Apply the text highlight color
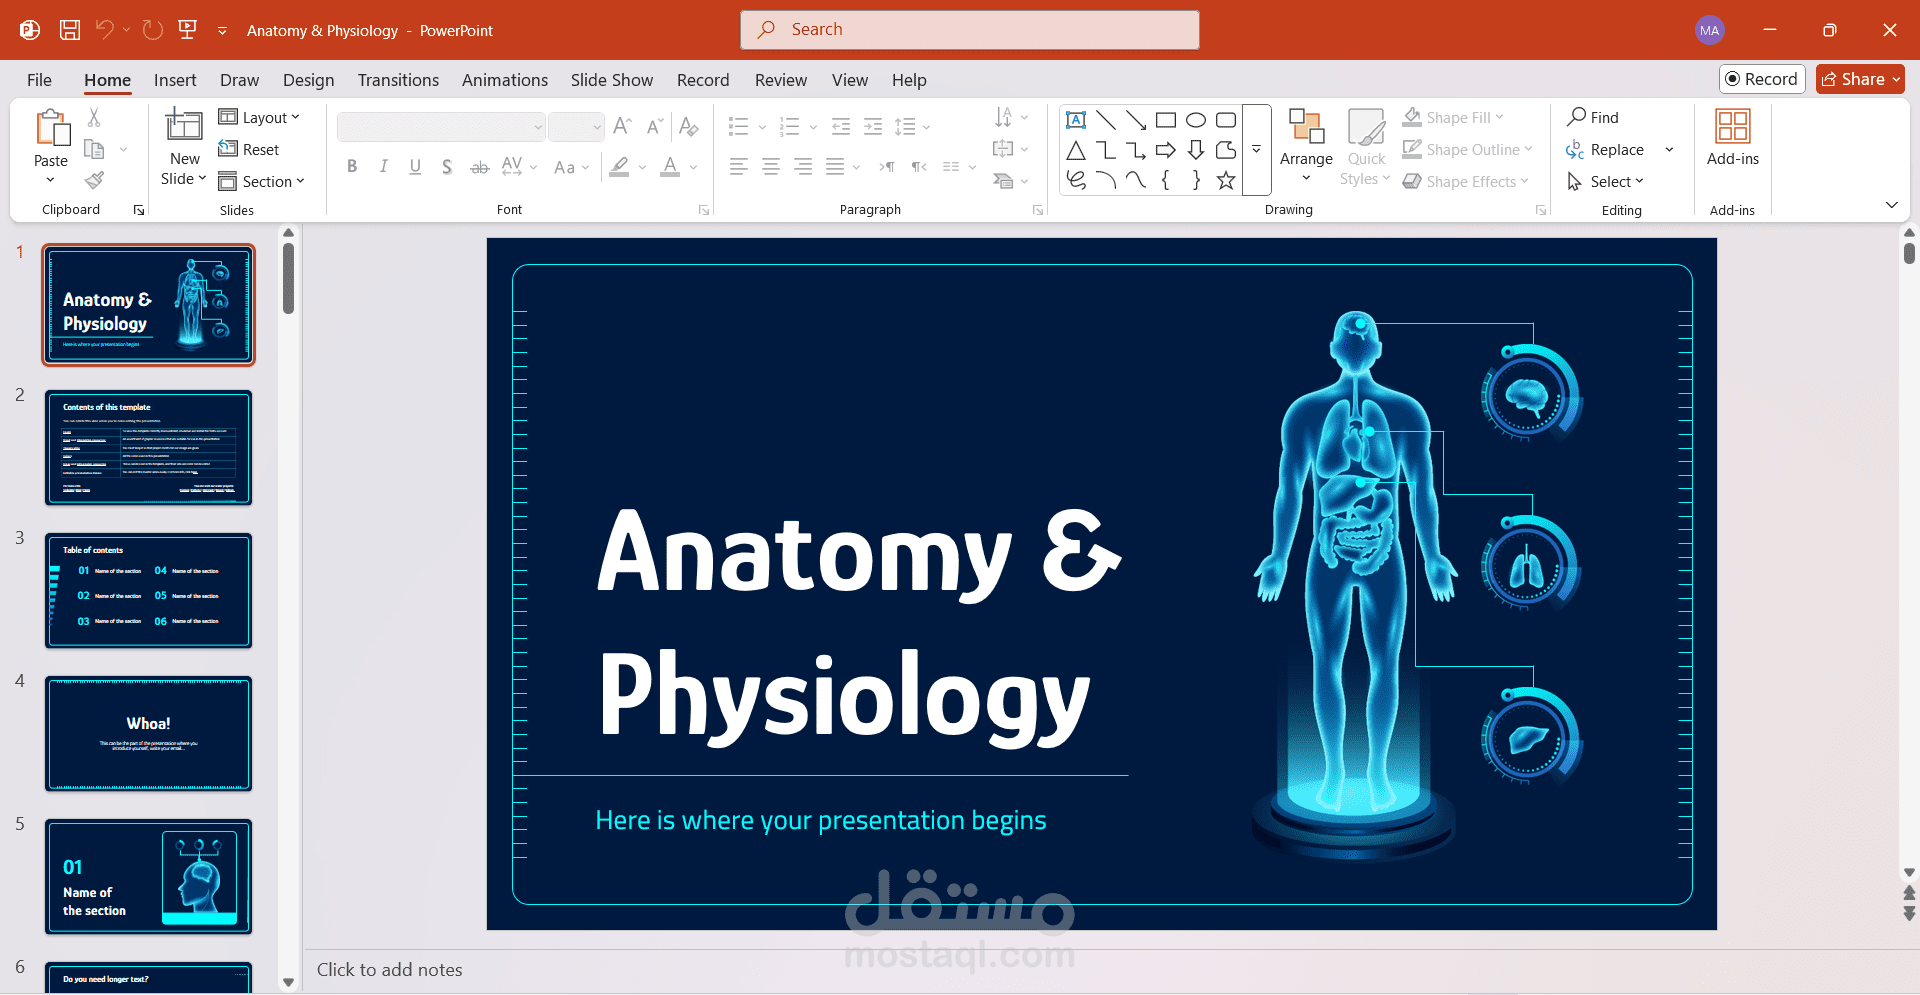Screen dimensions: 1920x995 click(620, 167)
